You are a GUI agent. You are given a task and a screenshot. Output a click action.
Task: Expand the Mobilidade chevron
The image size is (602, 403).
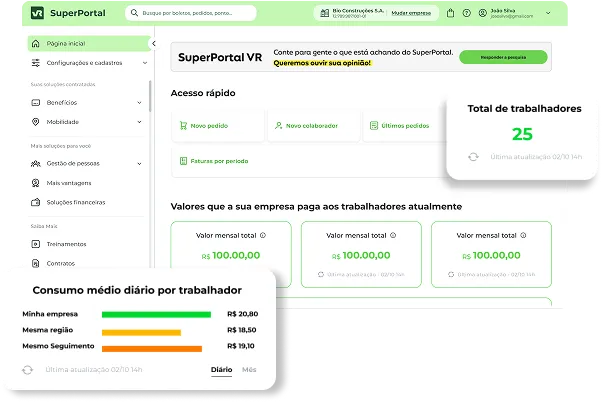point(139,122)
